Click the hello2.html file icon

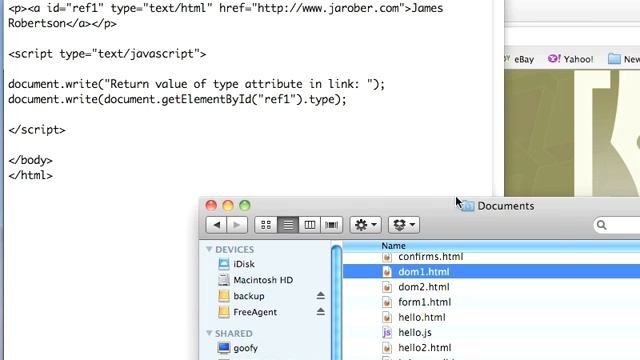[387, 347]
